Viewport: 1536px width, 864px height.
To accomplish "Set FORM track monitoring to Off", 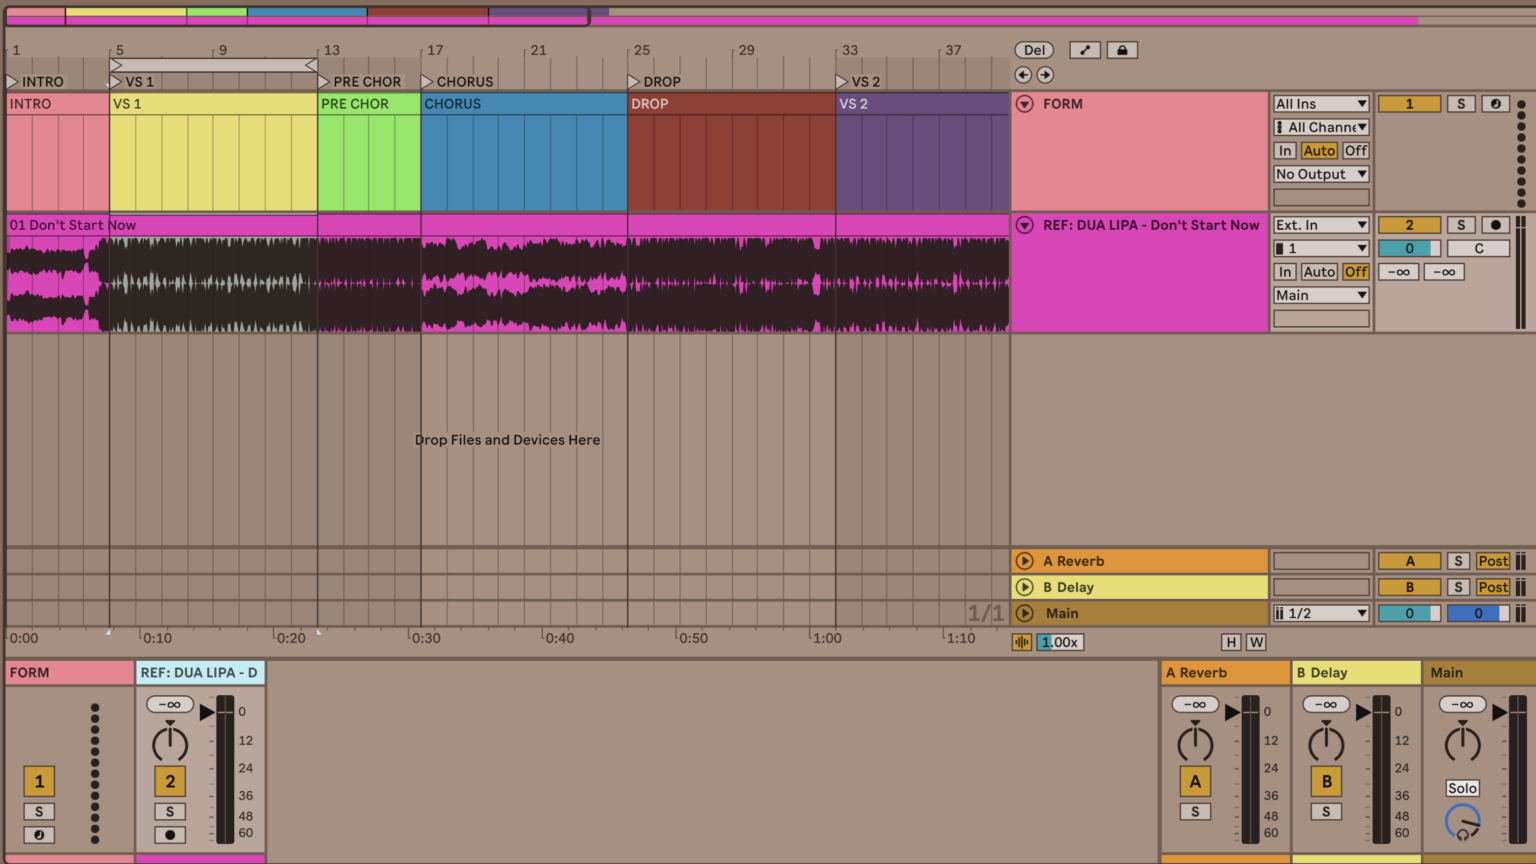I will [1355, 151].
